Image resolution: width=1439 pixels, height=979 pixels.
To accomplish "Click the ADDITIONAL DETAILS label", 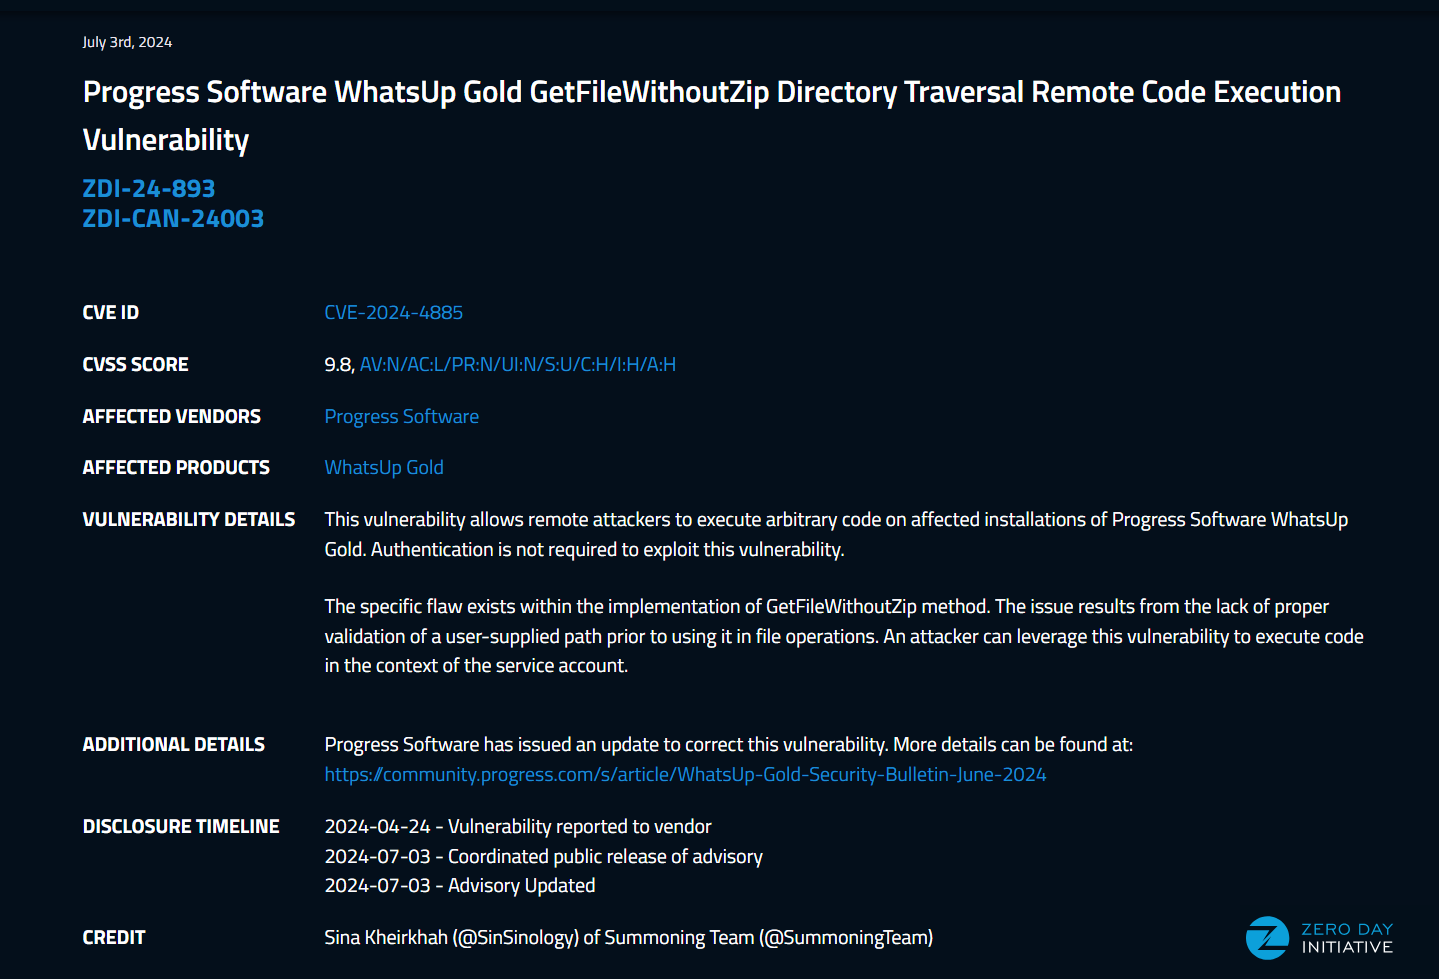I will pos(173,745).
